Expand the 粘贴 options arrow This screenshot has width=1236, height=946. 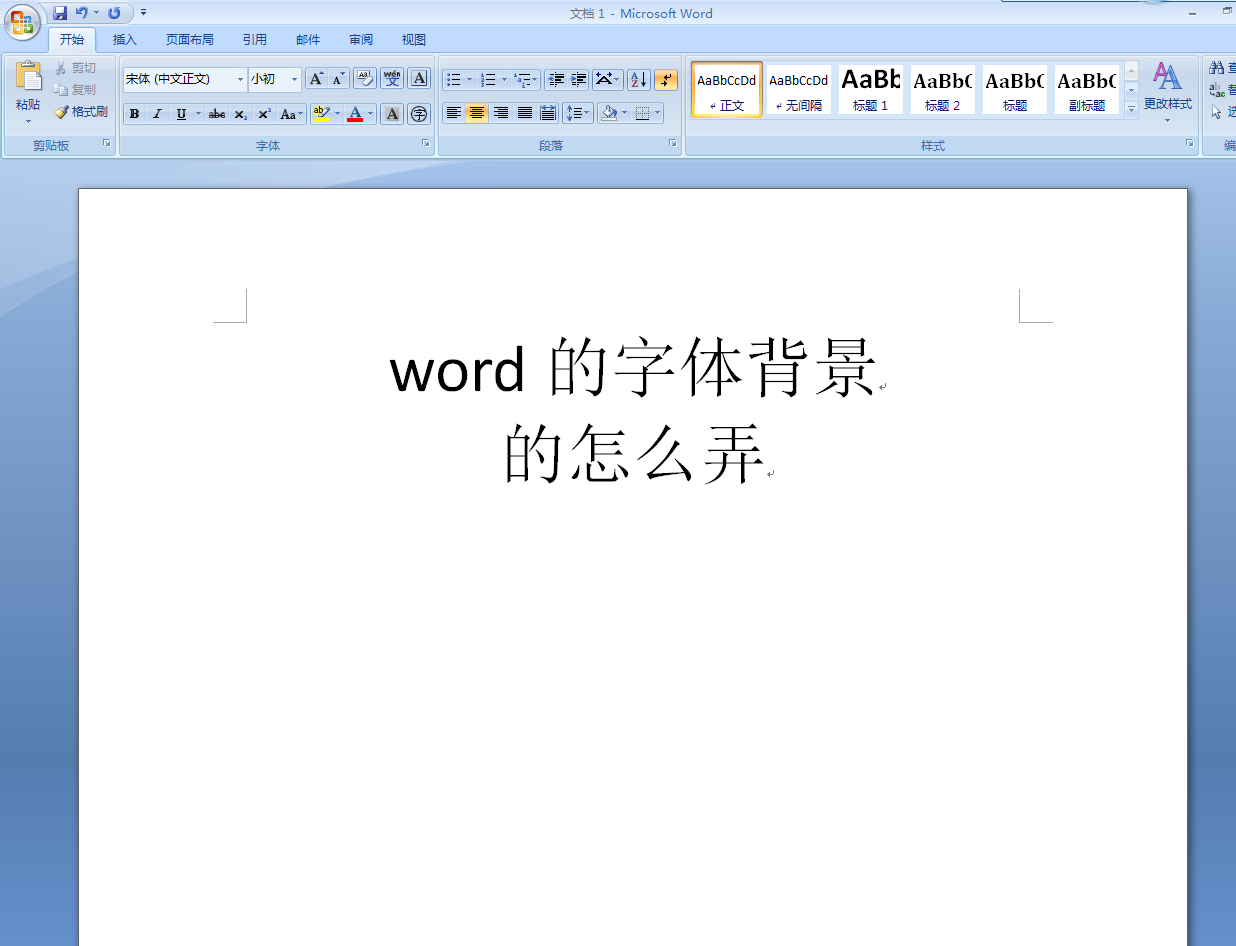coord(28,121)
